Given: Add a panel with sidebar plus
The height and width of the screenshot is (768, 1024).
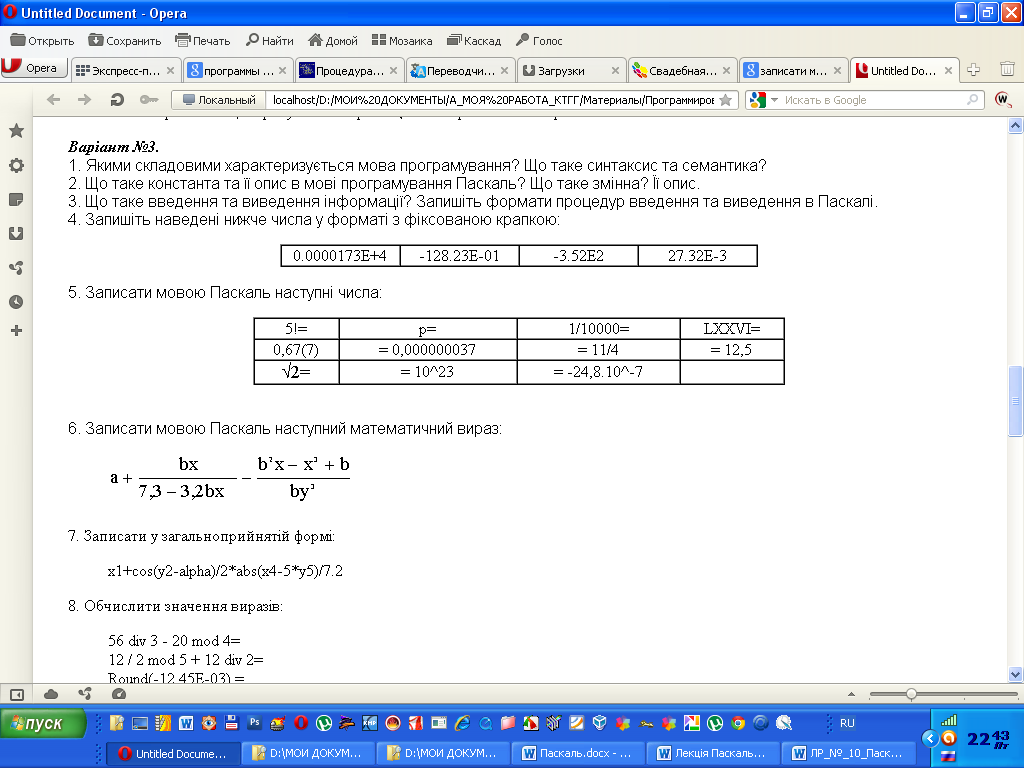Looking at the screenshot, I should coord(16,330).
